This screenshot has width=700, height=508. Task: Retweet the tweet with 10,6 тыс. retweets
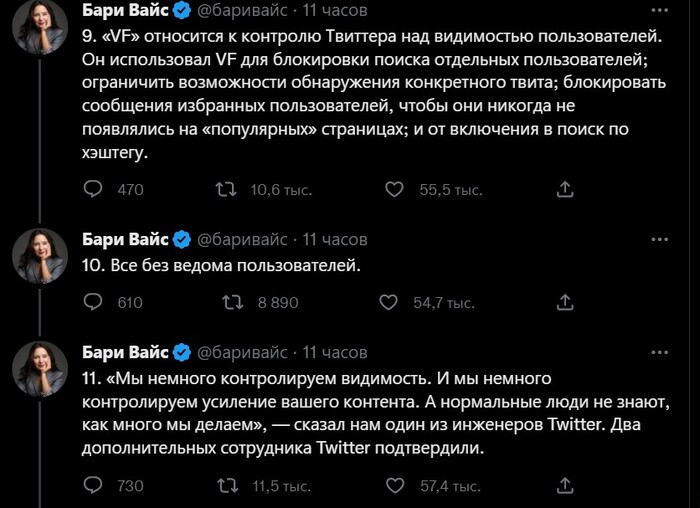coord(228,189)
